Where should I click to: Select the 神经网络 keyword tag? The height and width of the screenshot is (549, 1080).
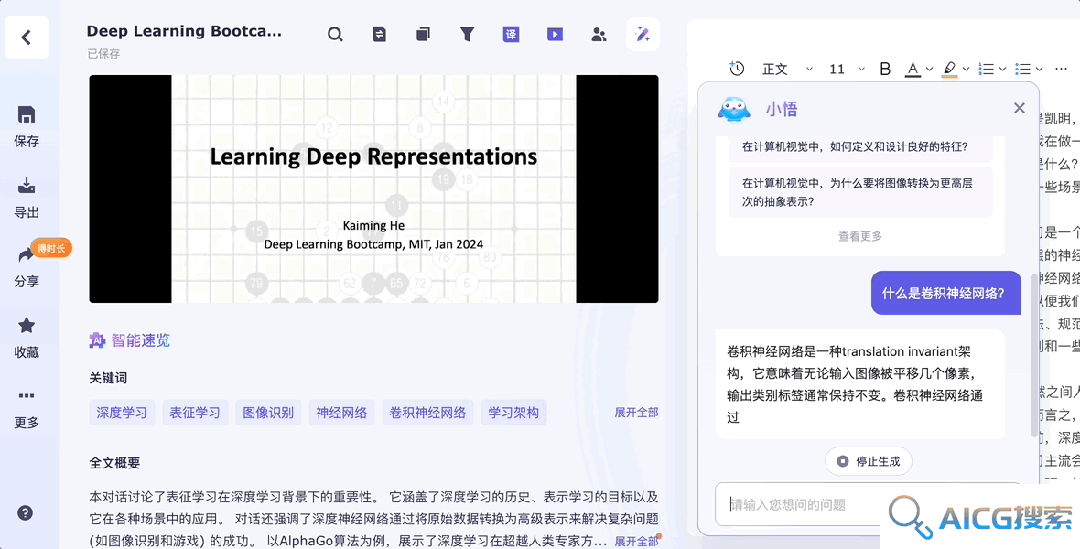342,413
